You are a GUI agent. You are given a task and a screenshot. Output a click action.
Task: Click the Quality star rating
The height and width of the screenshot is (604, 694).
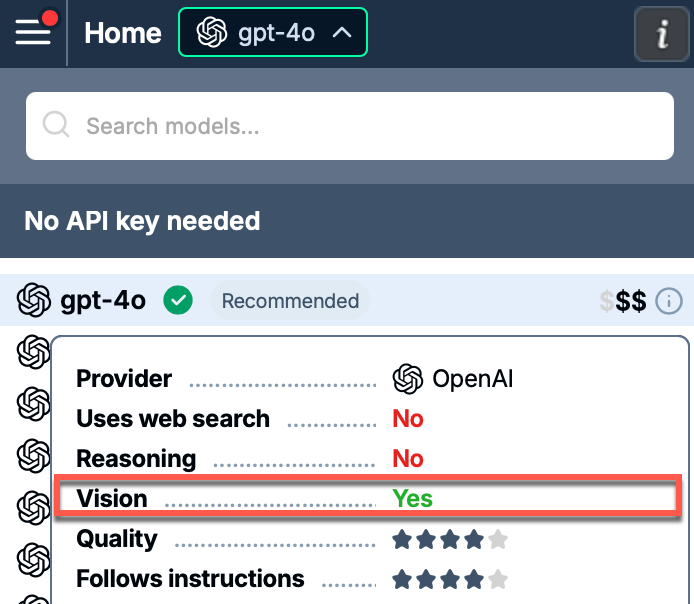pyautogui.click(x=450, y=539)
